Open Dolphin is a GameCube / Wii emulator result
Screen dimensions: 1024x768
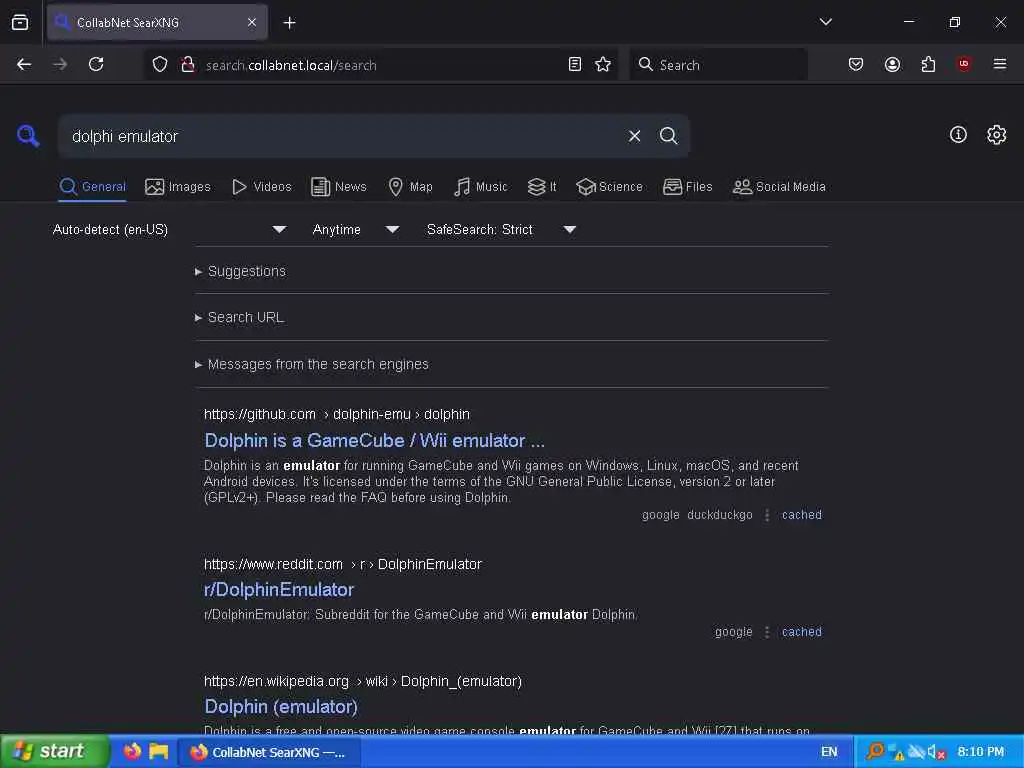click(374, 440)
